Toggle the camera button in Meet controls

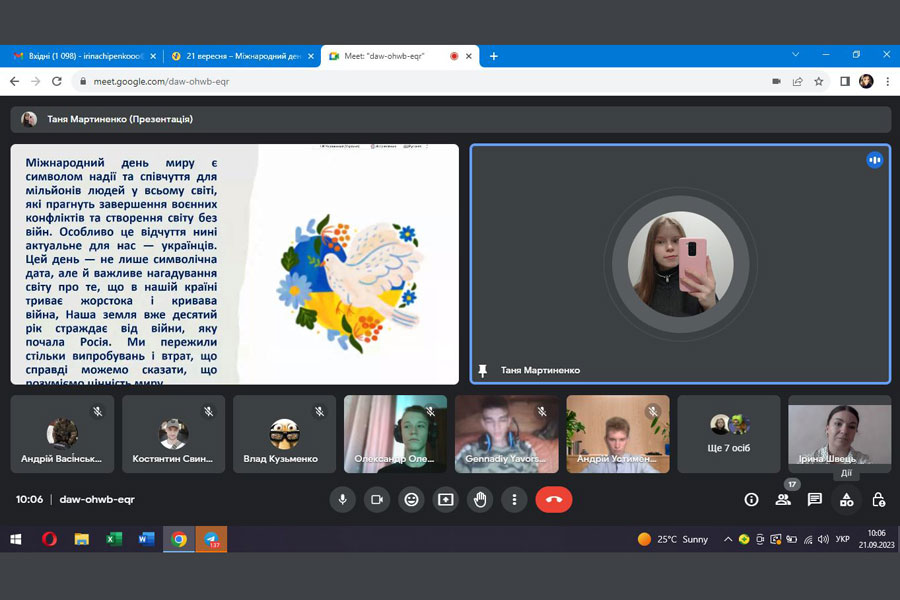[x=377, y=500]
